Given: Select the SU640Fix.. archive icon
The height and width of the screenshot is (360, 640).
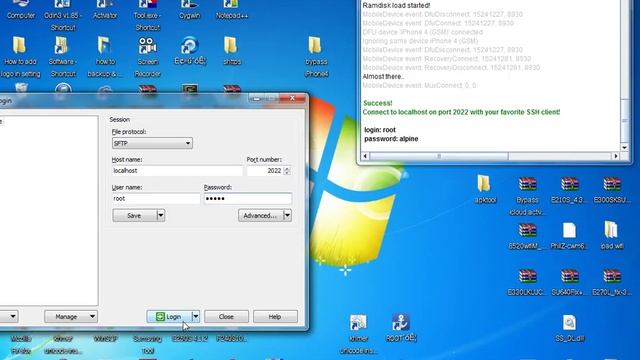Looking at the screenshot, I should click(569, 282).
